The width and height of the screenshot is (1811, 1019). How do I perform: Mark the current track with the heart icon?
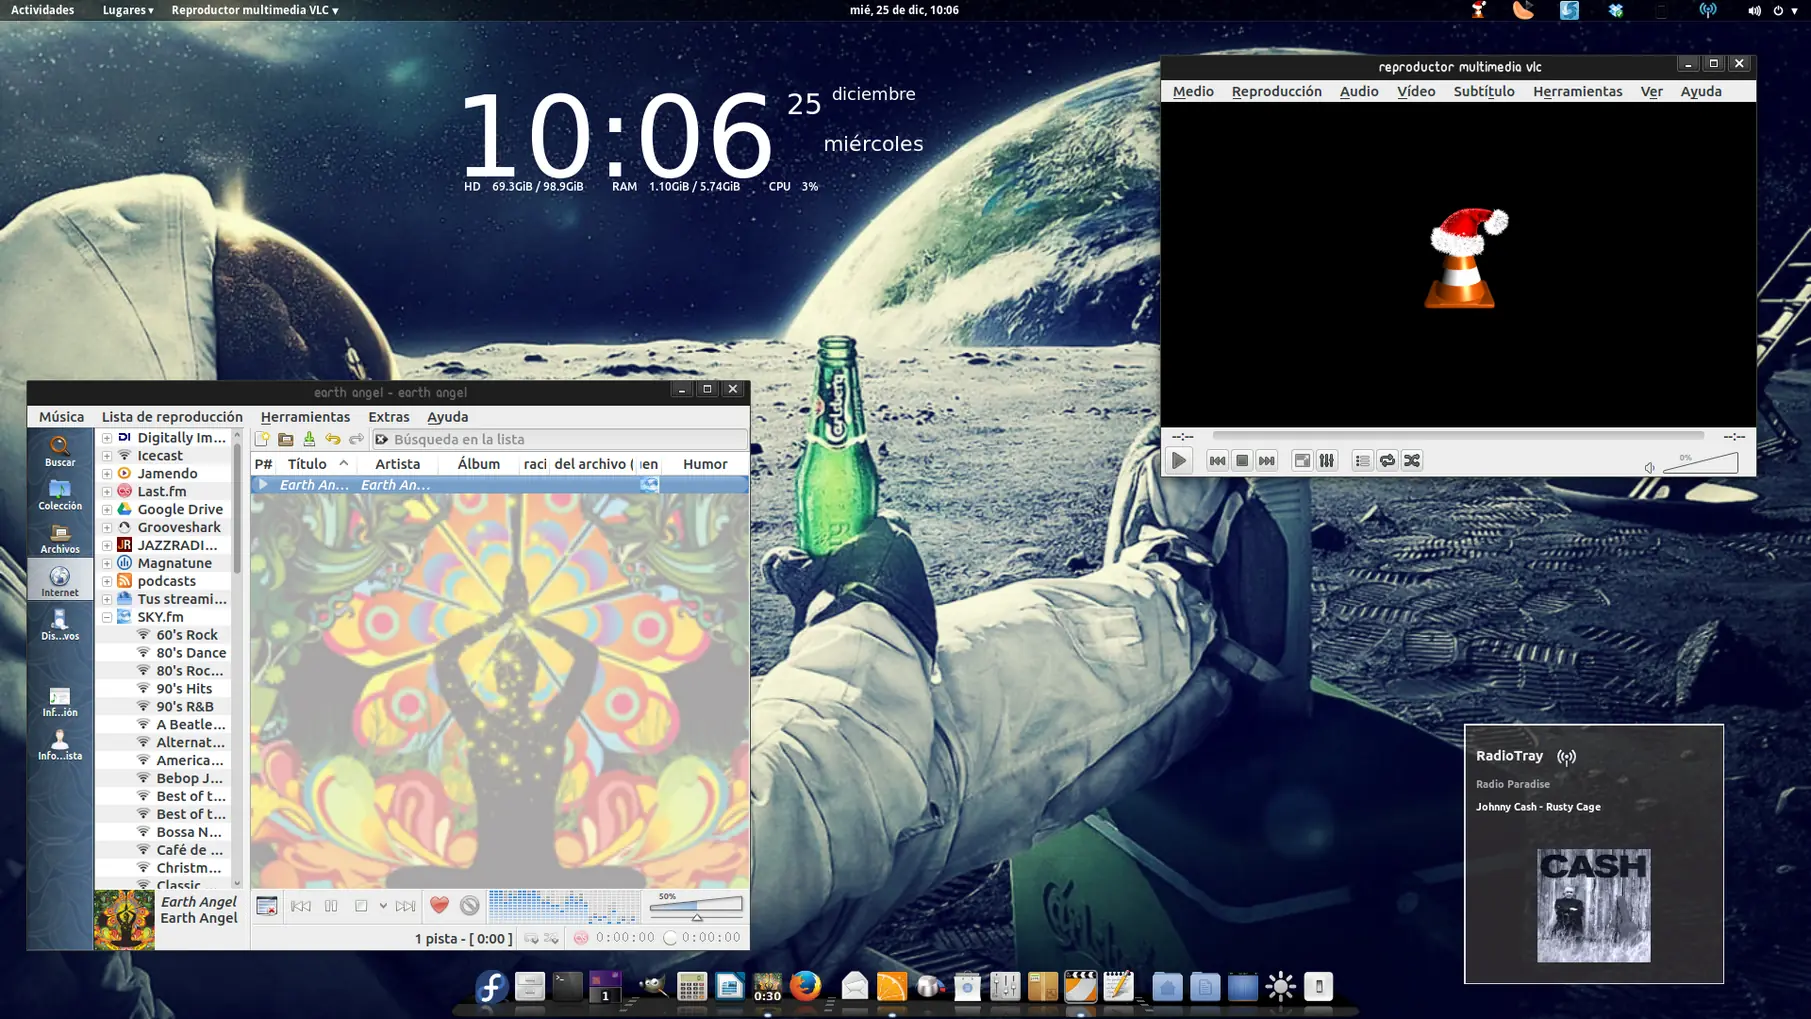click(438, 906)
